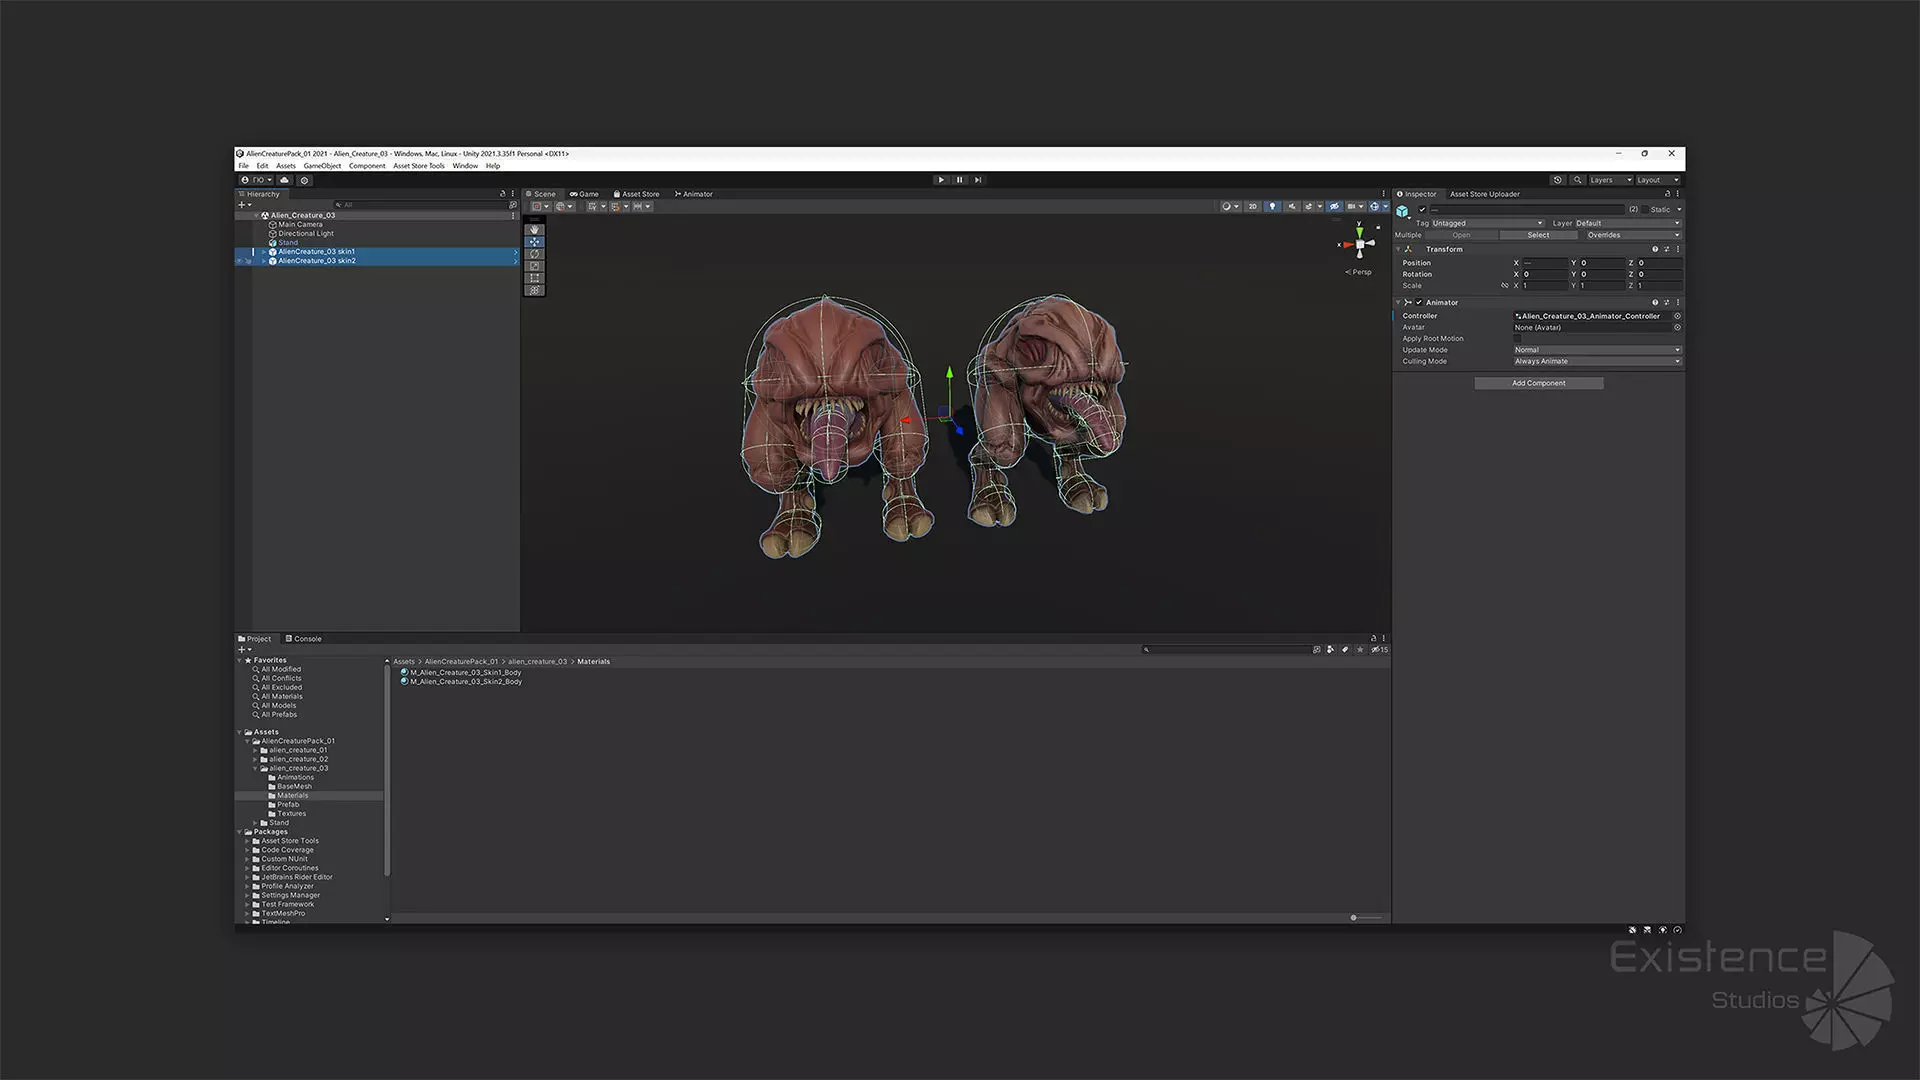Click the Add Component button
Image resolution: width=1920 pixels, height=1080 pixels.
[x=1538, y=383]
